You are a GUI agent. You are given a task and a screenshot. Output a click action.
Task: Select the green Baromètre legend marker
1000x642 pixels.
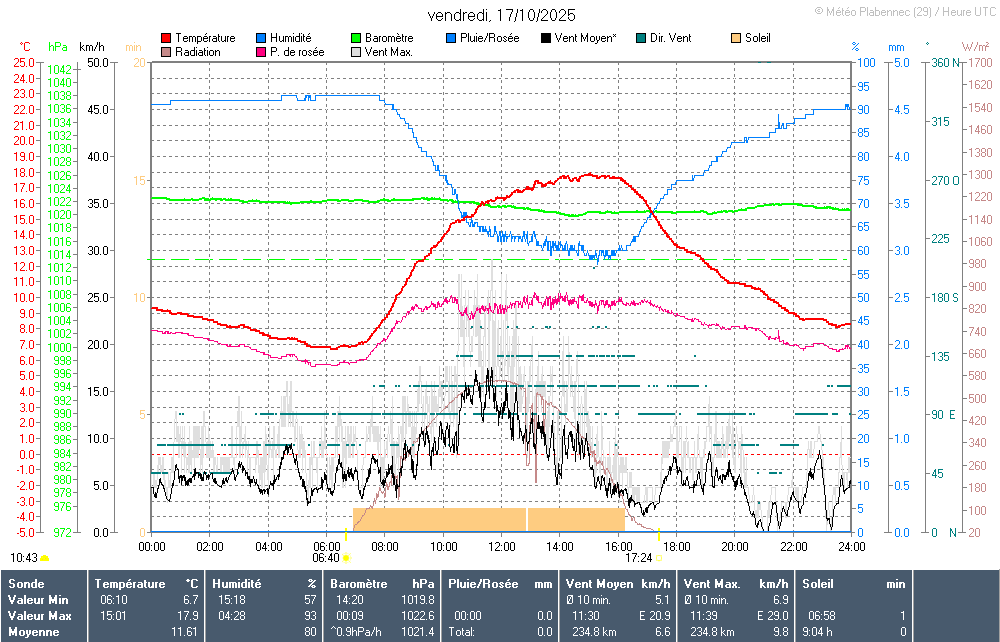pos(356,38)
